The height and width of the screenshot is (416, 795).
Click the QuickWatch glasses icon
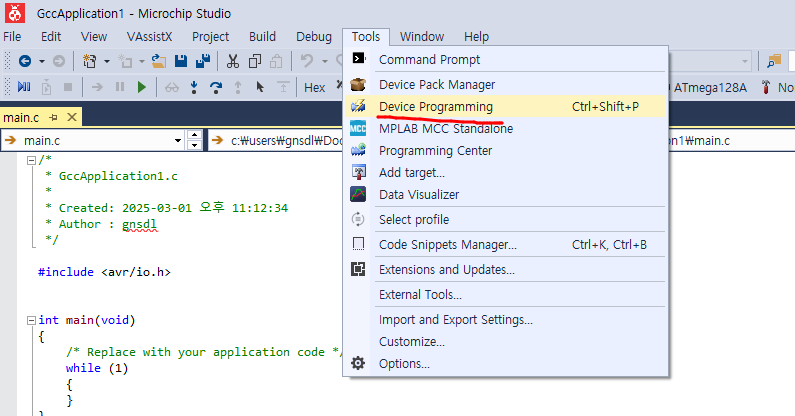[172, 87]
